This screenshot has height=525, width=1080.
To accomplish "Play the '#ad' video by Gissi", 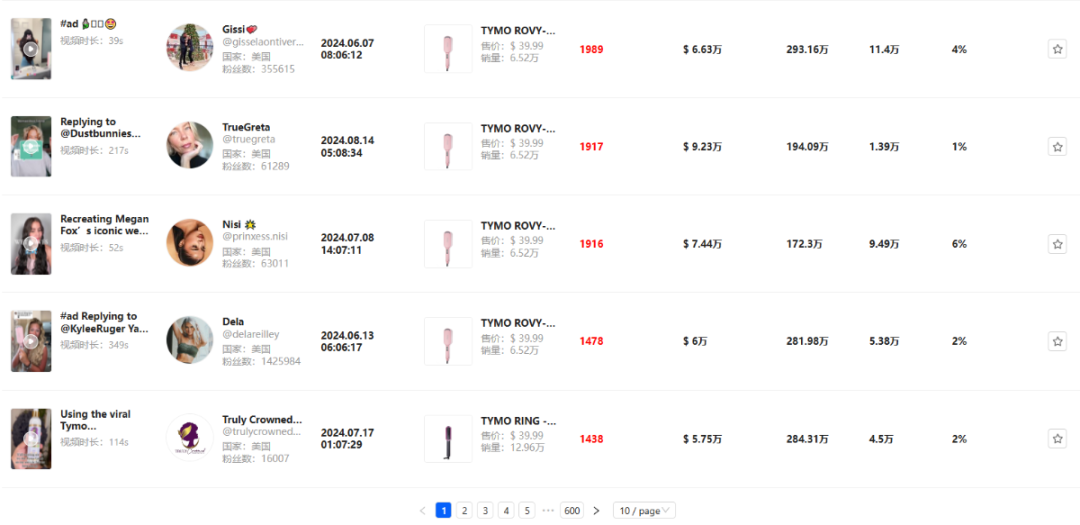I will [31, 49].
